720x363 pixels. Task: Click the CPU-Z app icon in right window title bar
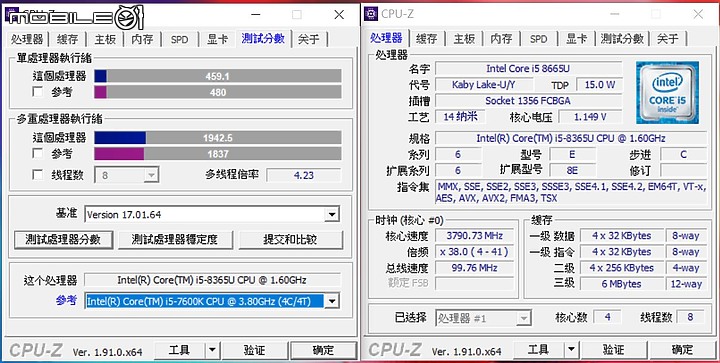(371, 14)
